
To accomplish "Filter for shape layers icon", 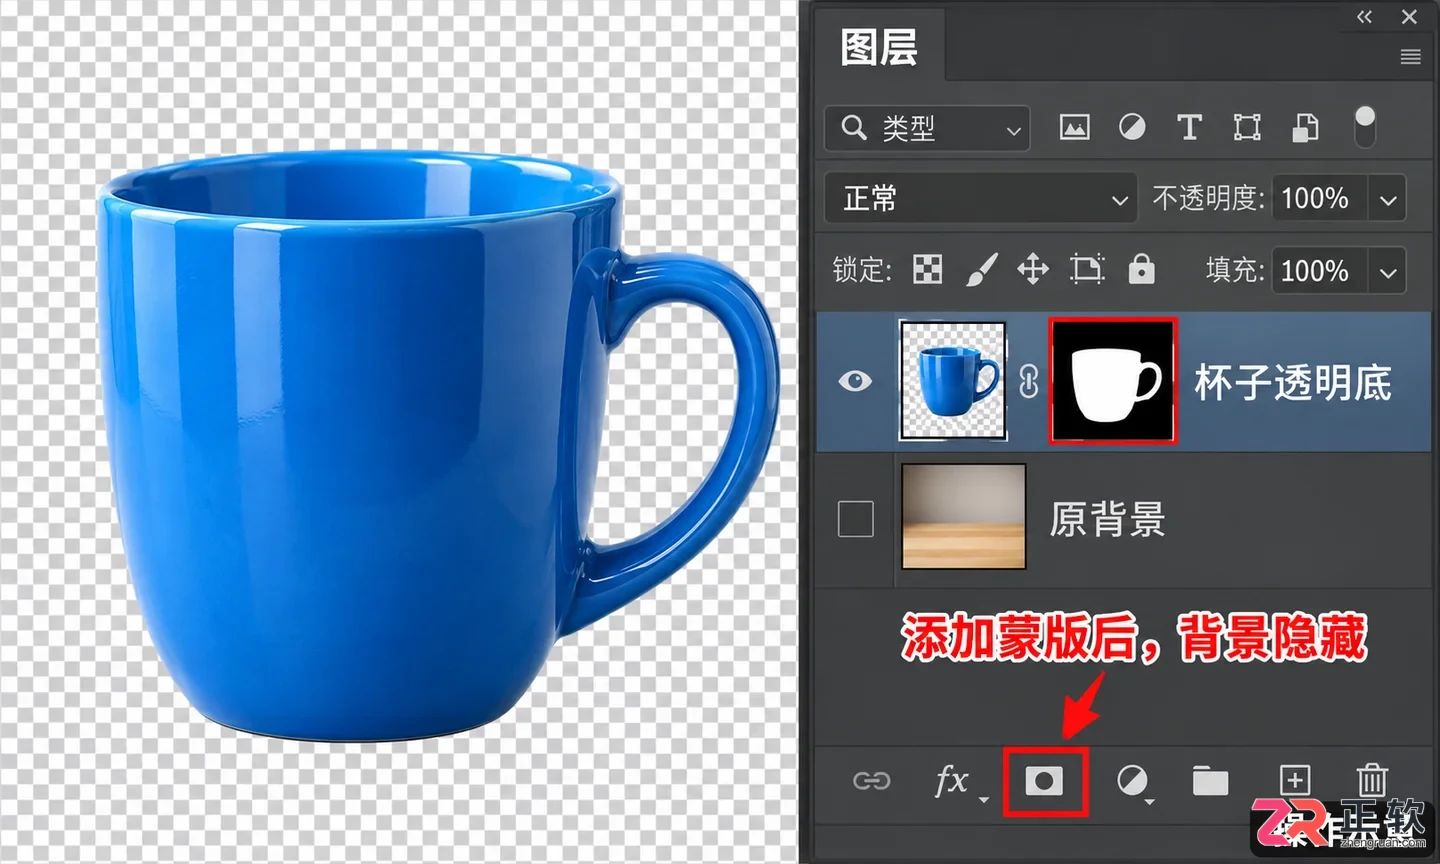I will click(1247, 127).
